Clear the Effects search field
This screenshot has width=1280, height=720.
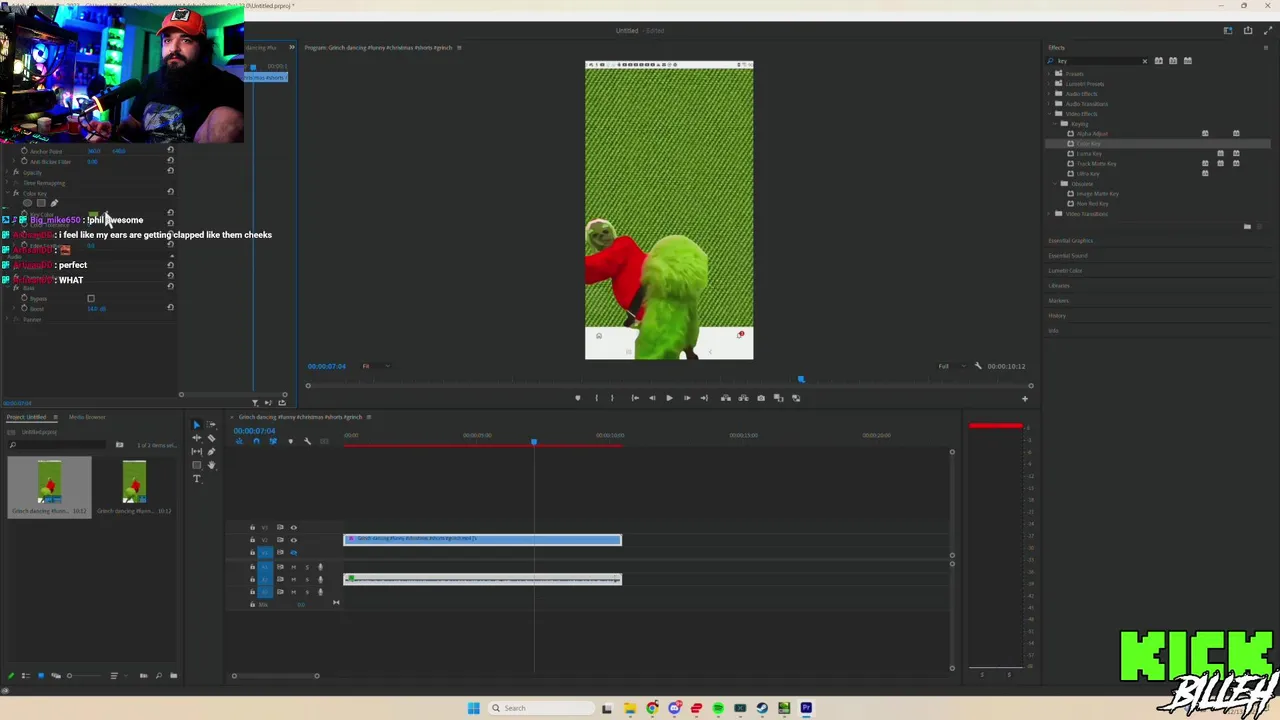[x=1145, y=61]
